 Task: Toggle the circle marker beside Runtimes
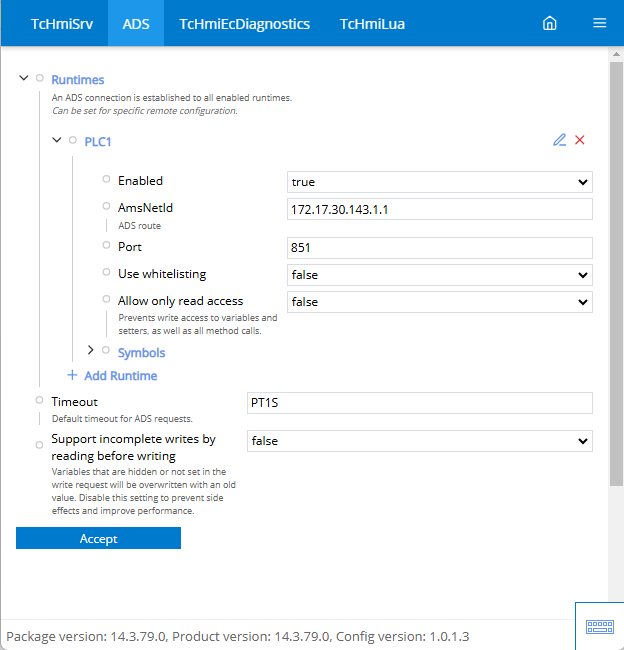tap(40, 78)
